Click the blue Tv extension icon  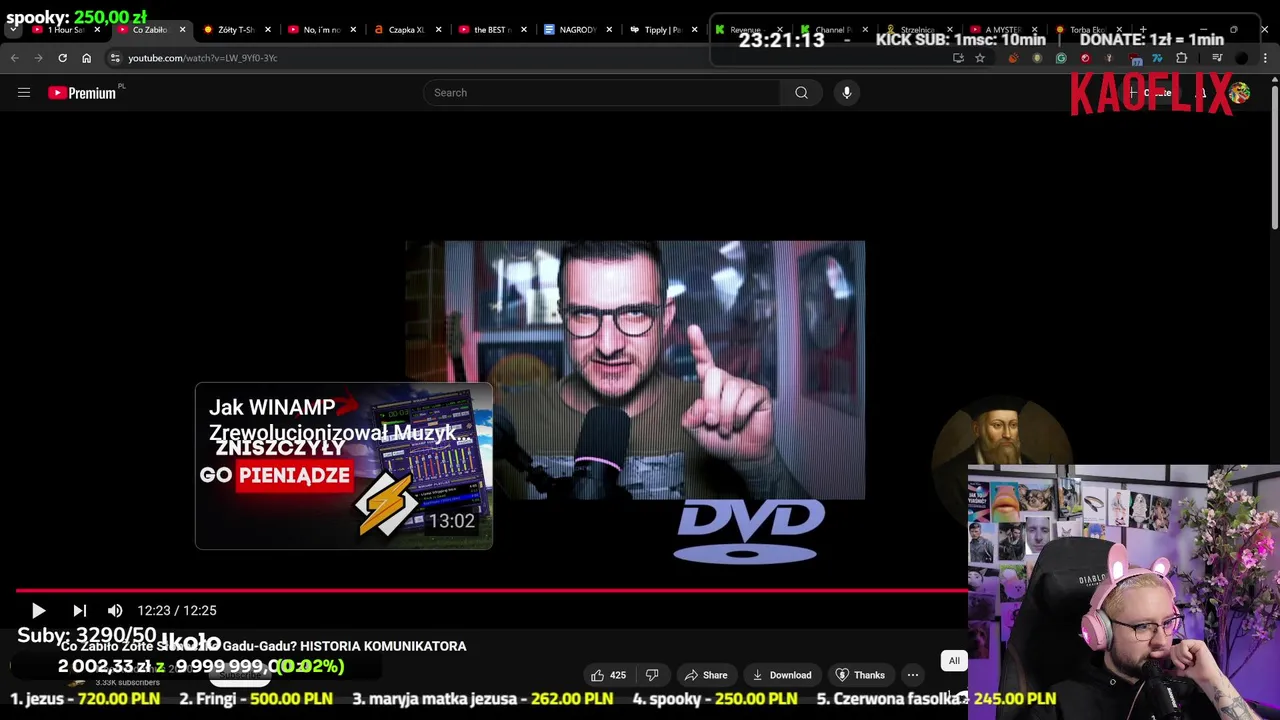(1157, 58)
